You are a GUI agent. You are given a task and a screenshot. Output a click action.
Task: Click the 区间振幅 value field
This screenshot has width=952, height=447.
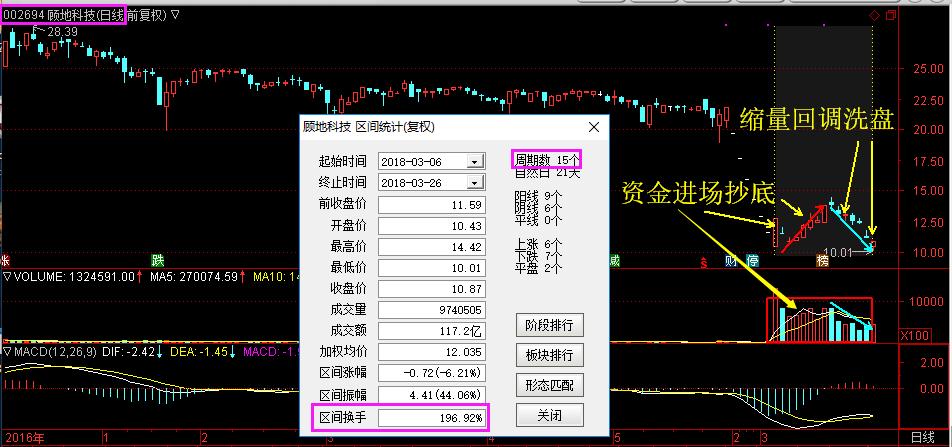pyautogui.click(x=432, y=394)
